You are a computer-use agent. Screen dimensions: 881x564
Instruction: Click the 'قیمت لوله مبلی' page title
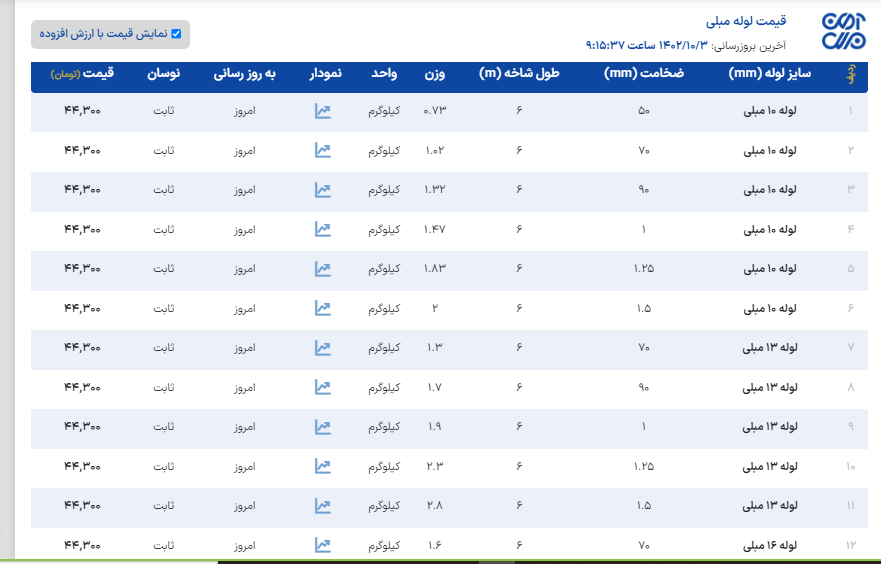(746, 21)
